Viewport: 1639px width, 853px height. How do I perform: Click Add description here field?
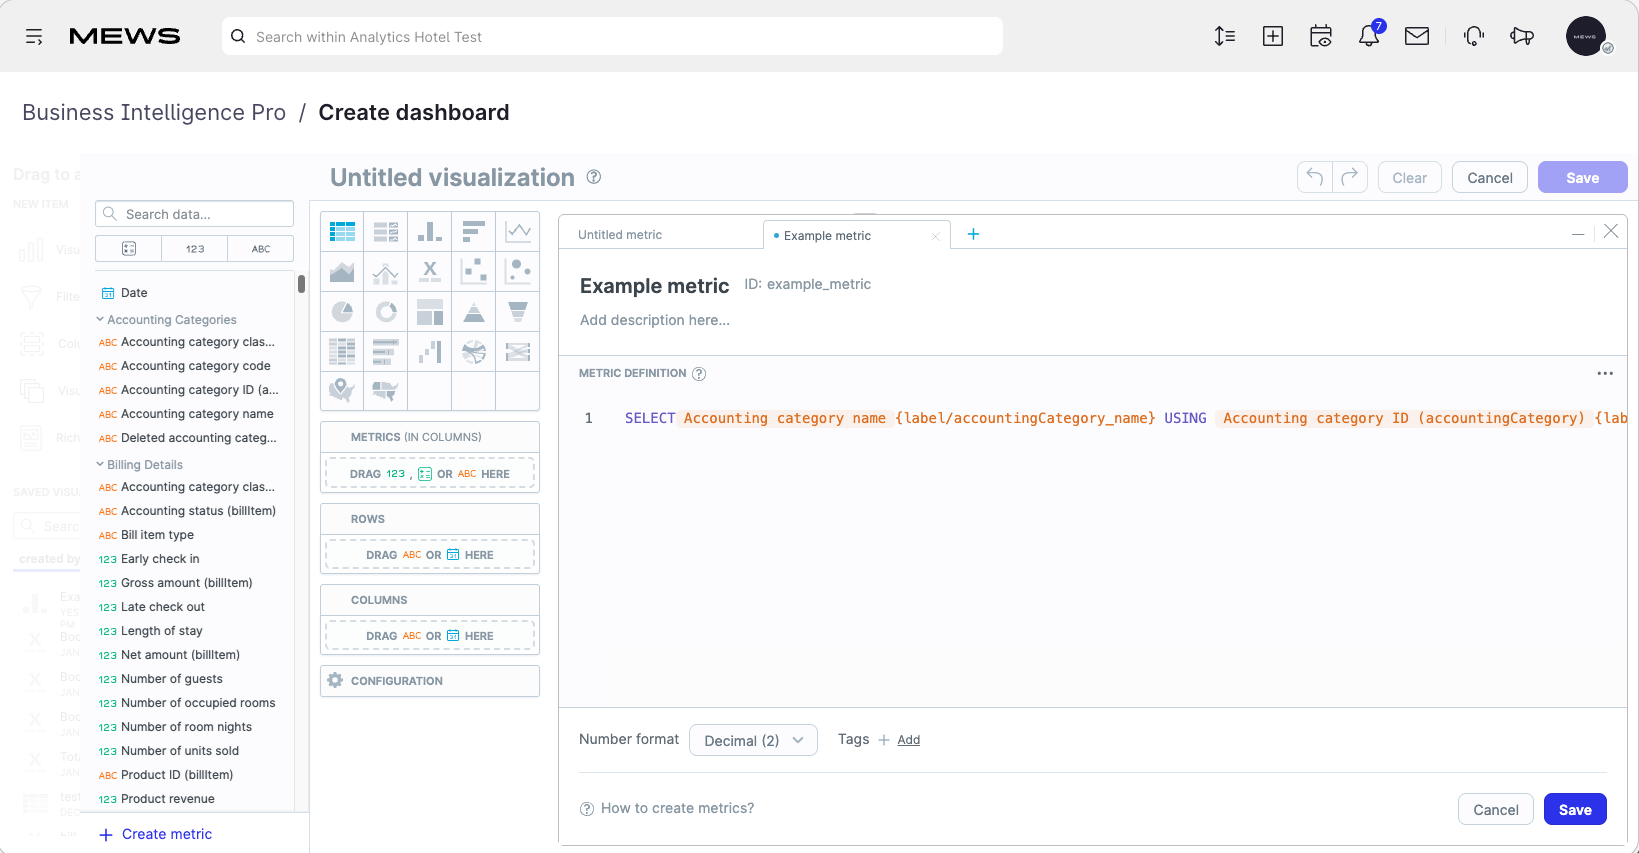655,320
